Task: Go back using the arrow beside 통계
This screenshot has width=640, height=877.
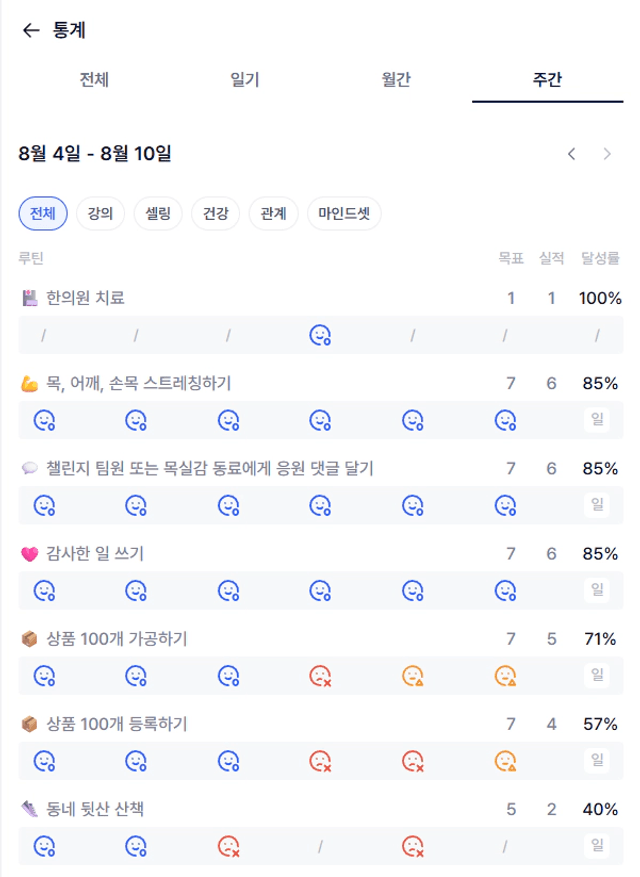Action: tap(31, 30)
